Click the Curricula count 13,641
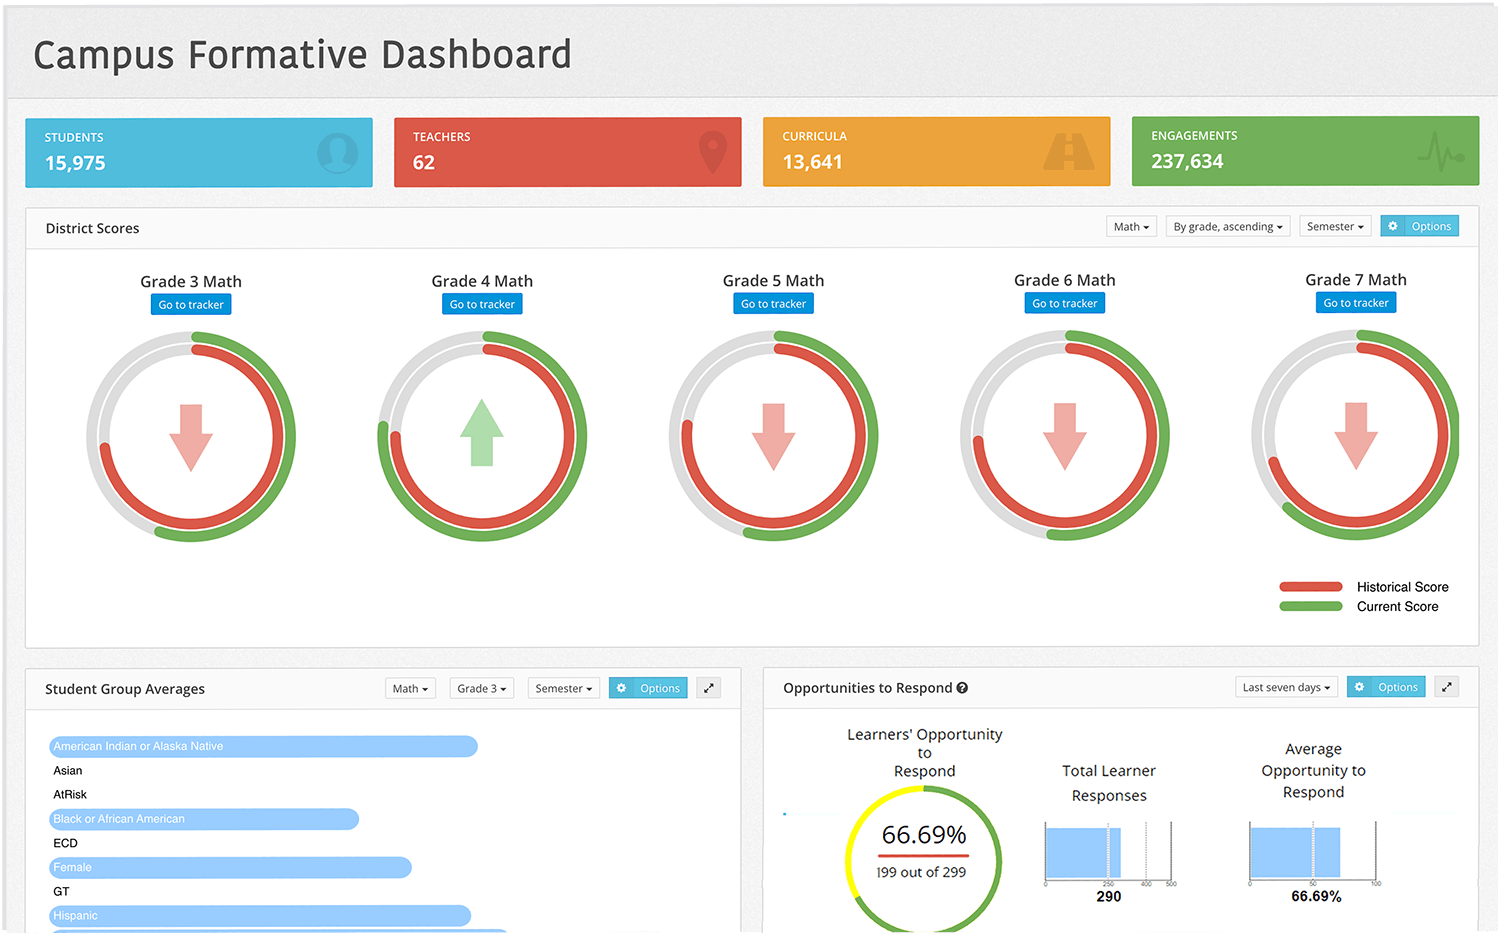The width and height of the screenshot is (1500, 938). (x=812, y=162)
